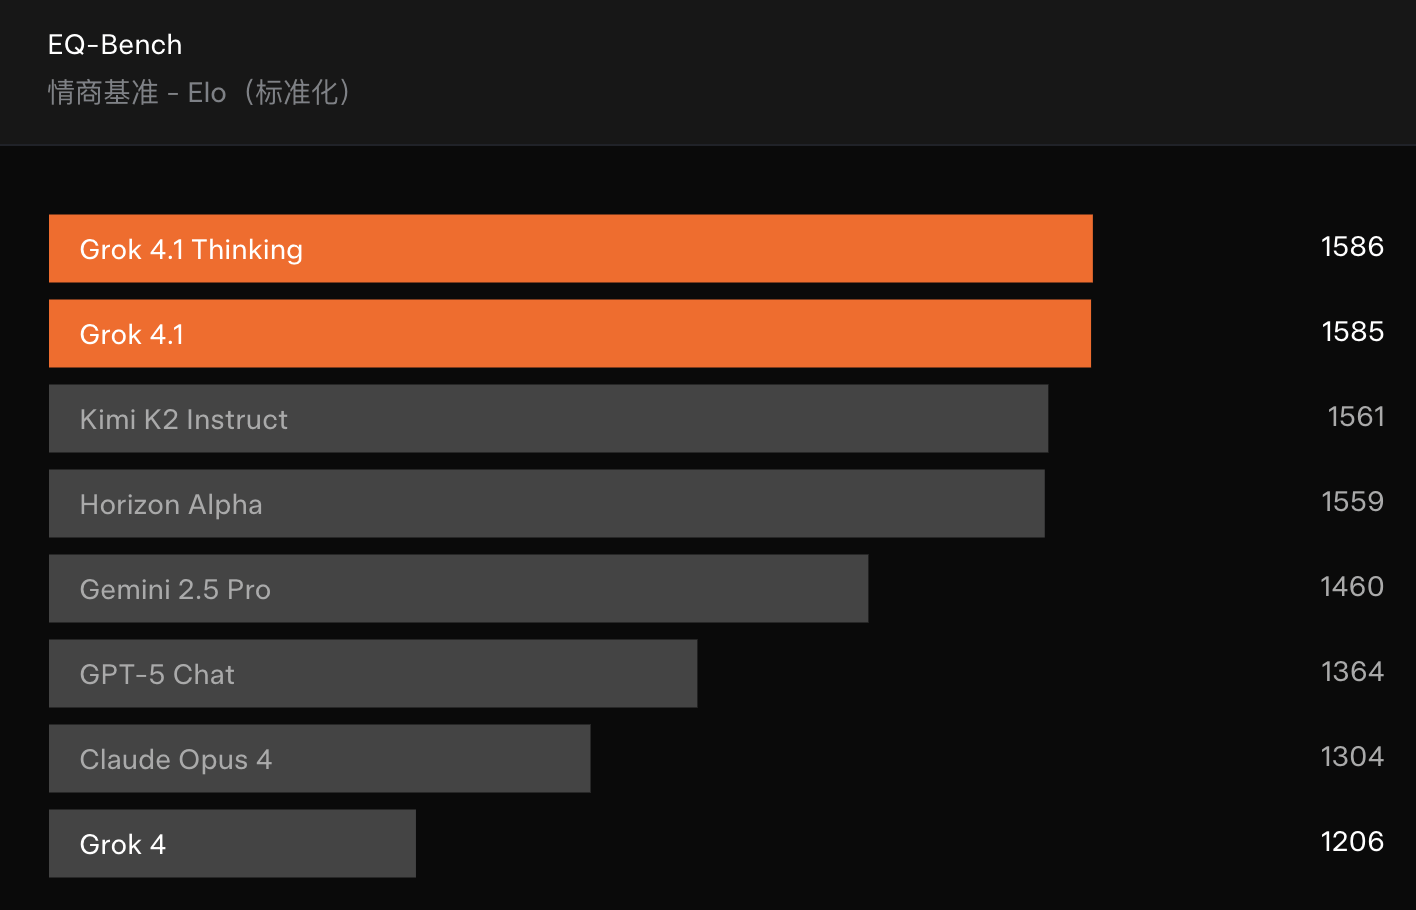The image size is (1416, 910).
Task: Click the 'Kimi K2 Instruct' label text
Action: (184, 419)
